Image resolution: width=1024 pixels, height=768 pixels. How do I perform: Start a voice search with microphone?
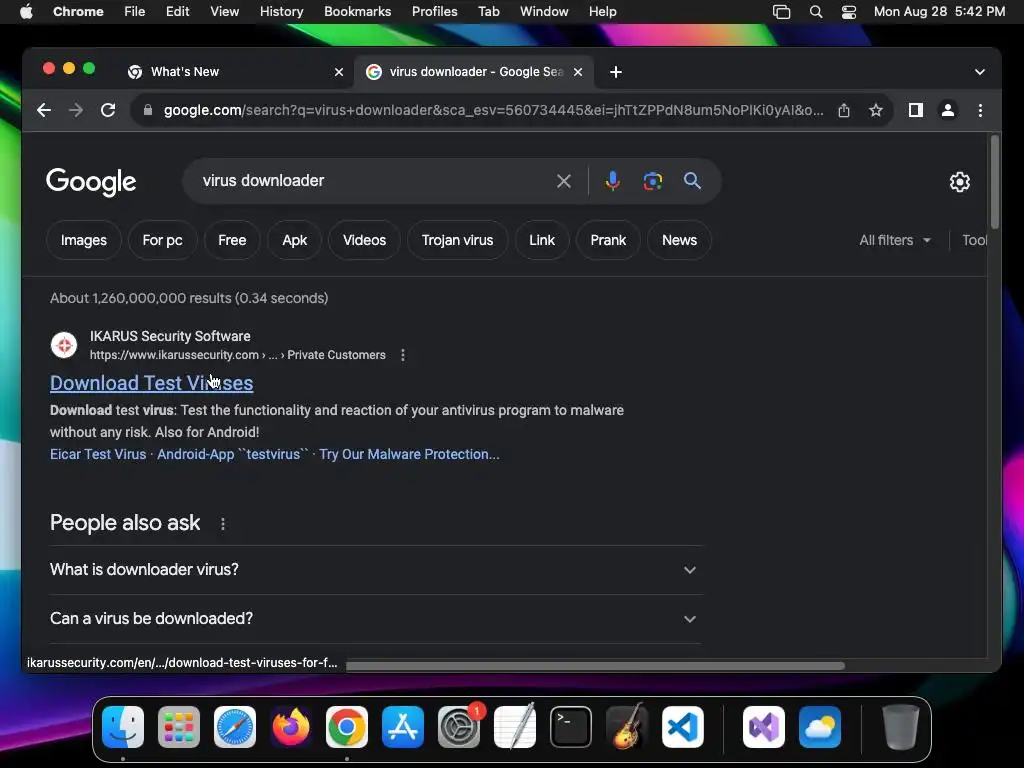pos(613,181)
